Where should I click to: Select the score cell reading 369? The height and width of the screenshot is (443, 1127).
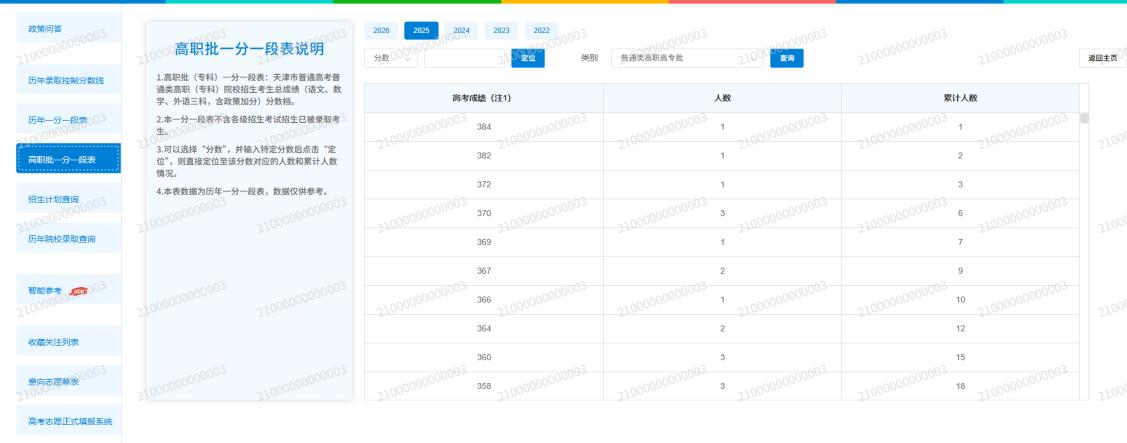coord(484,242)
